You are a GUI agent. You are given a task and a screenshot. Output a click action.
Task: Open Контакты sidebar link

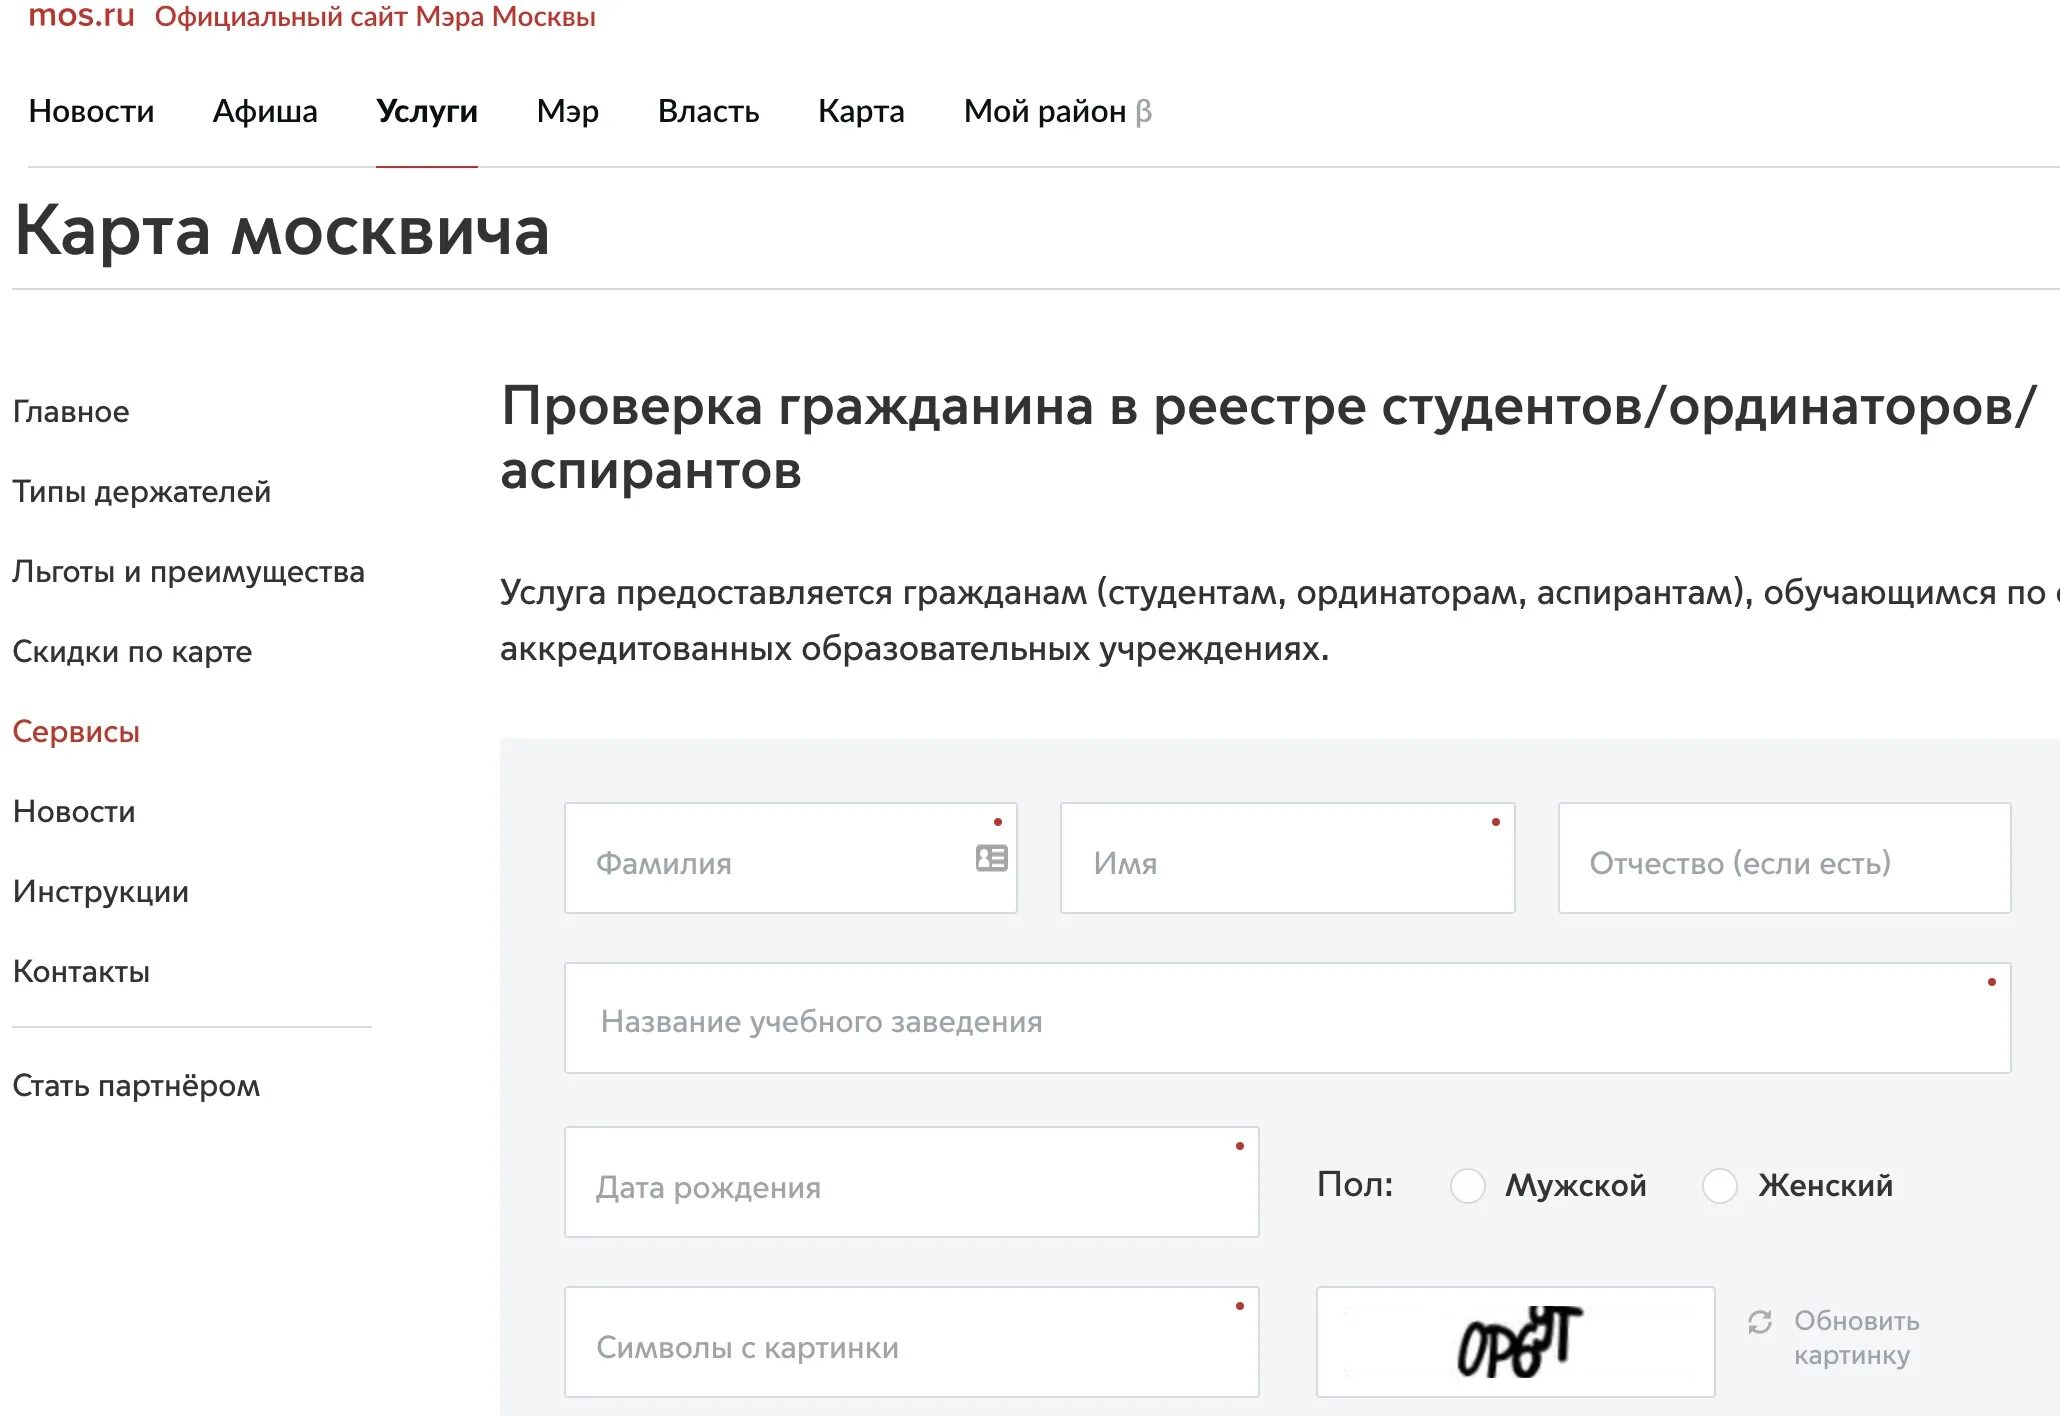point(81,971)
